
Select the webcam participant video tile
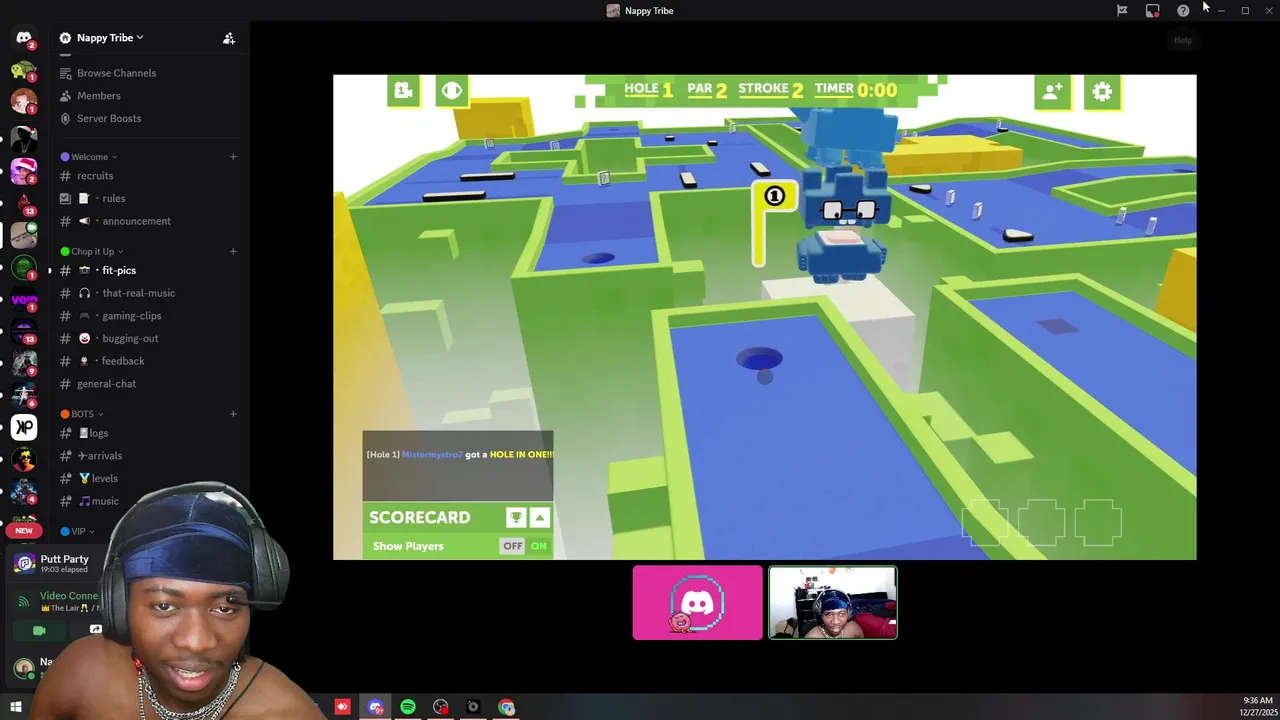tap(833, 603)
